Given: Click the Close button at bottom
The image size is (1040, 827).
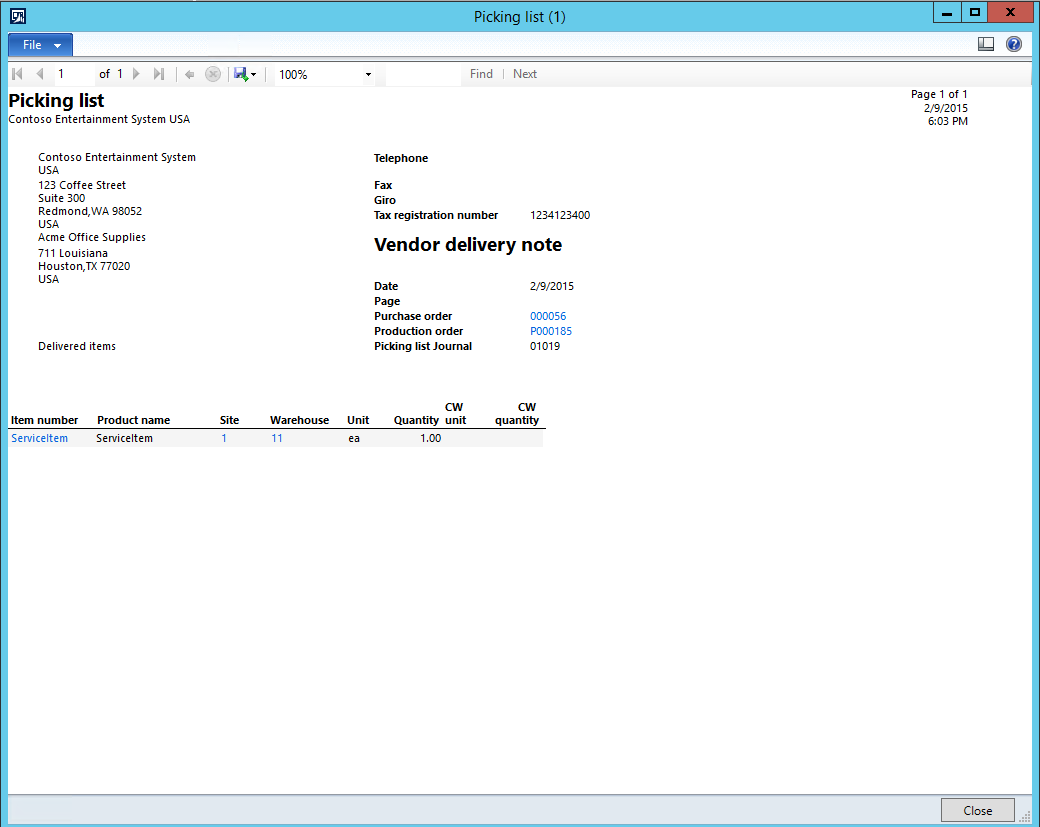Looking at the screenshot, I should [977, 810].
